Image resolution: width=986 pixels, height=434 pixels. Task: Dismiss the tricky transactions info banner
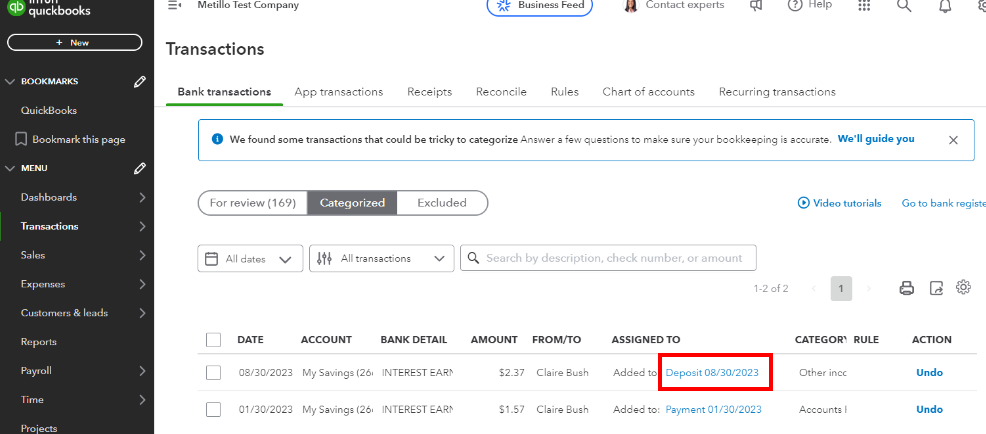click(953, 140)
